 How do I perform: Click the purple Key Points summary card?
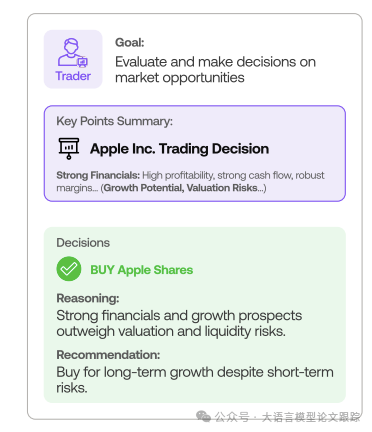tap(195, 154)
